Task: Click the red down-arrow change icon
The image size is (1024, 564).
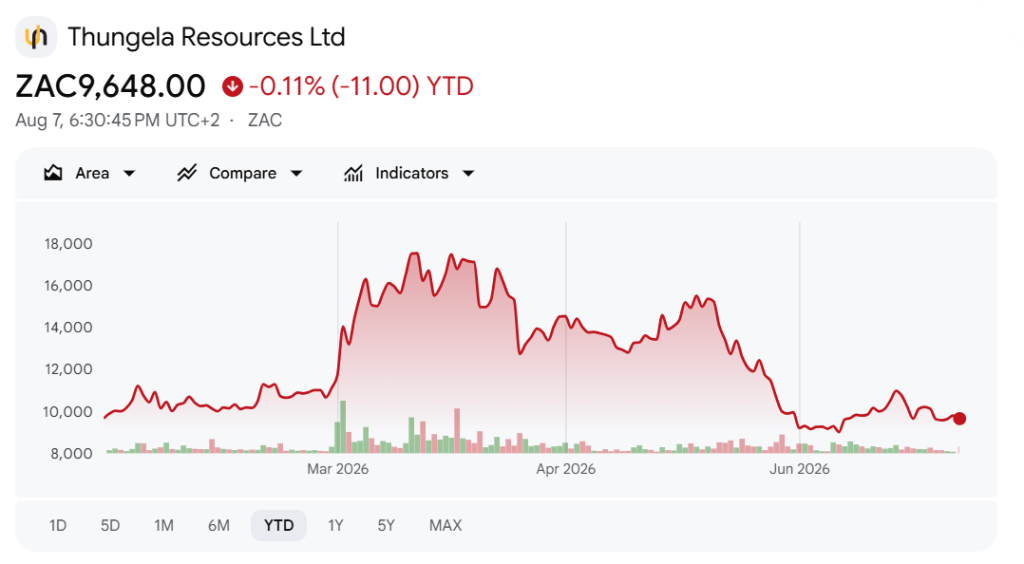Action: tap(232, 86)
